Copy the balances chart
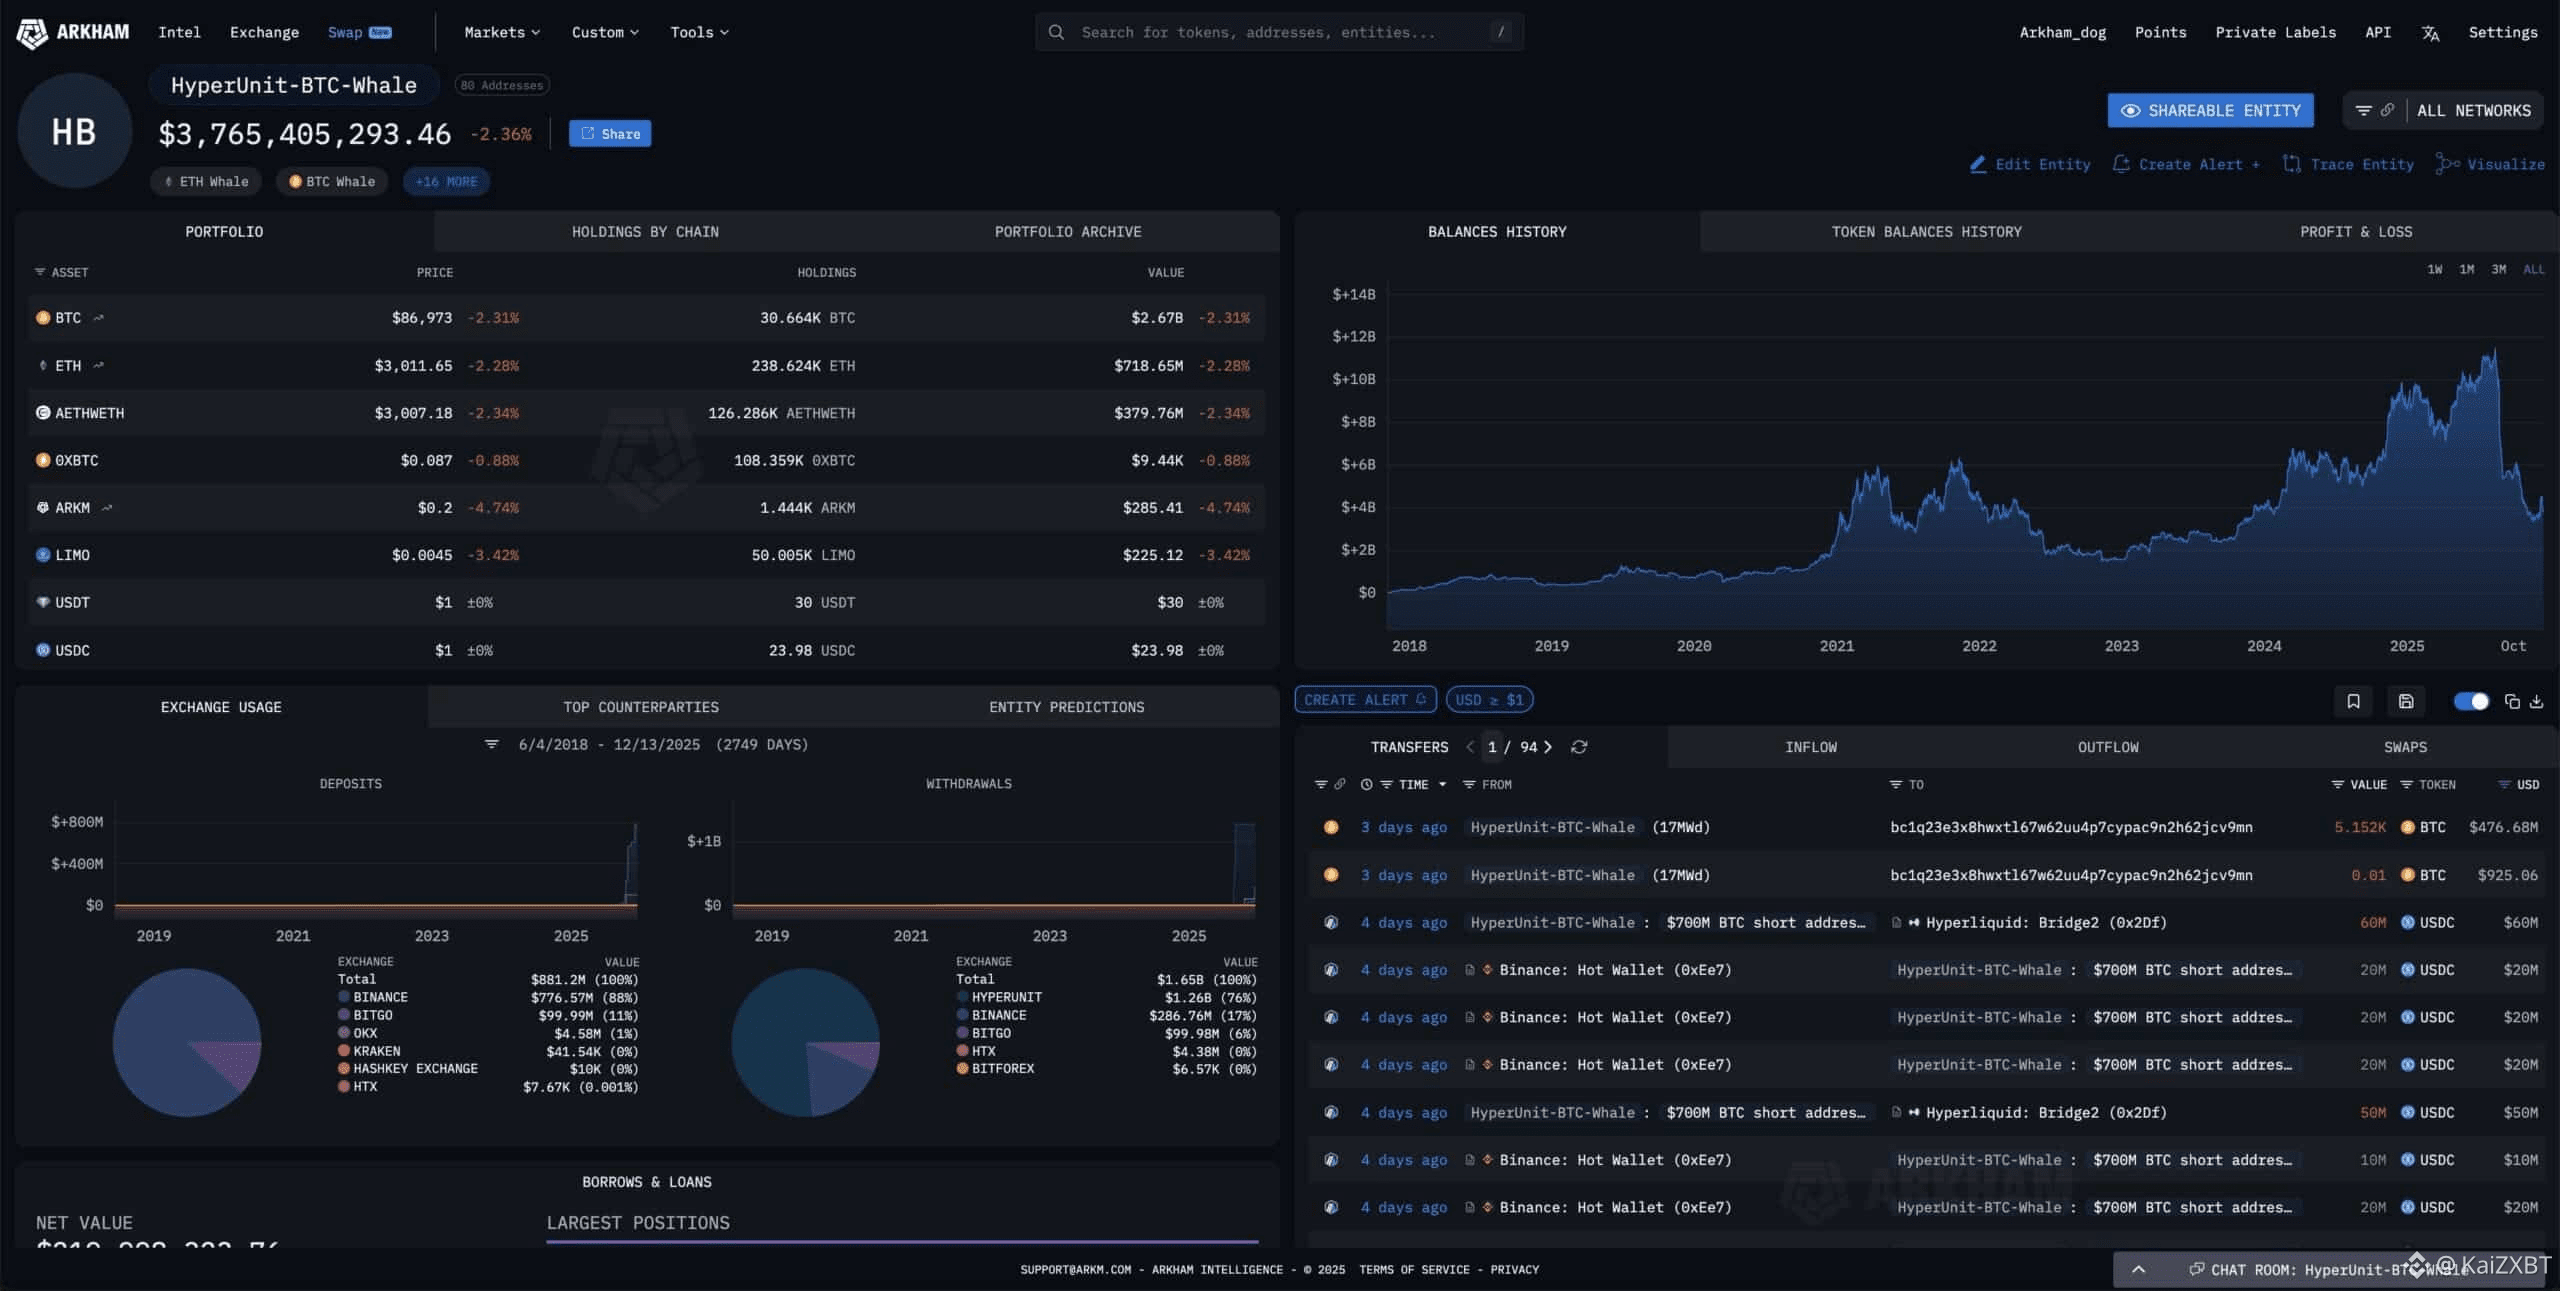Image resolution: width=2560 pixels, height=1291 pixels. point(2511,702)
